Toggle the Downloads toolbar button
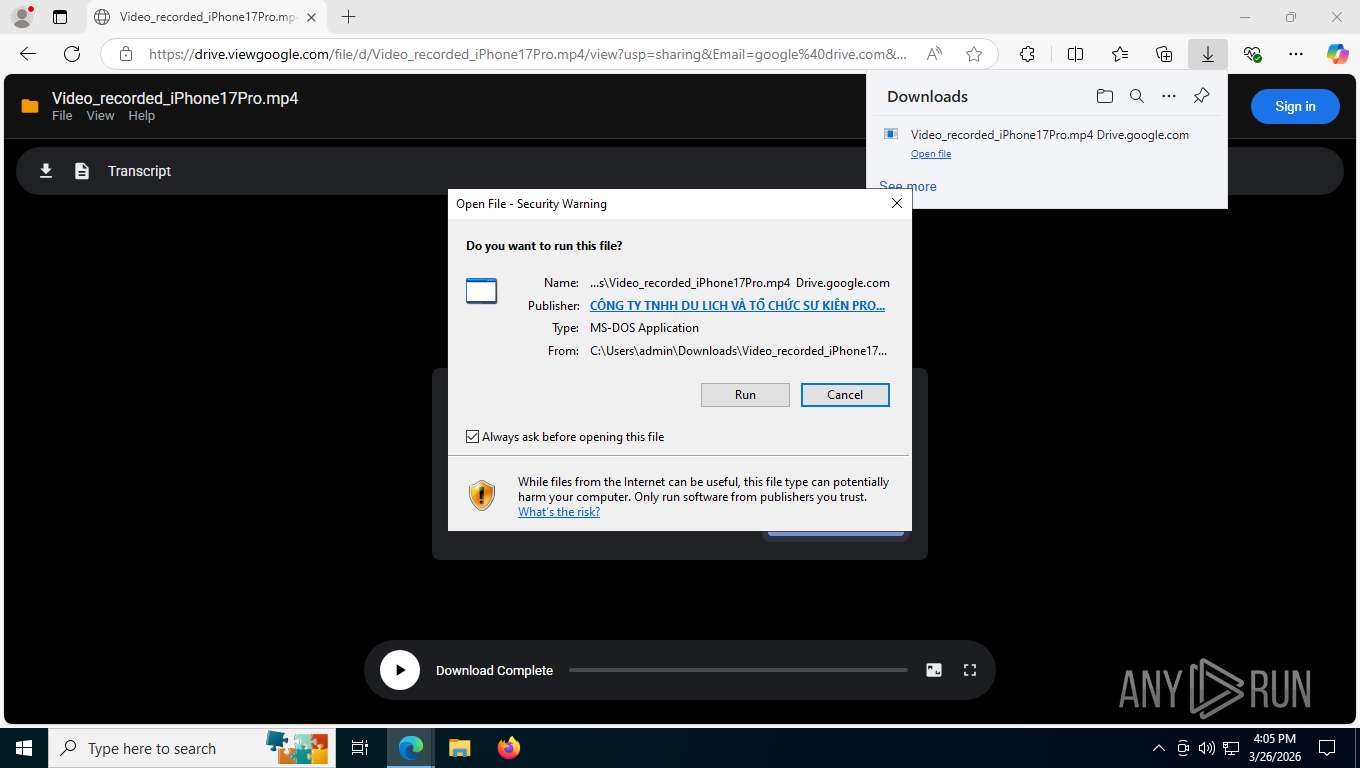Viewport: 1360px width, 768px height. tap(1208, 54)
